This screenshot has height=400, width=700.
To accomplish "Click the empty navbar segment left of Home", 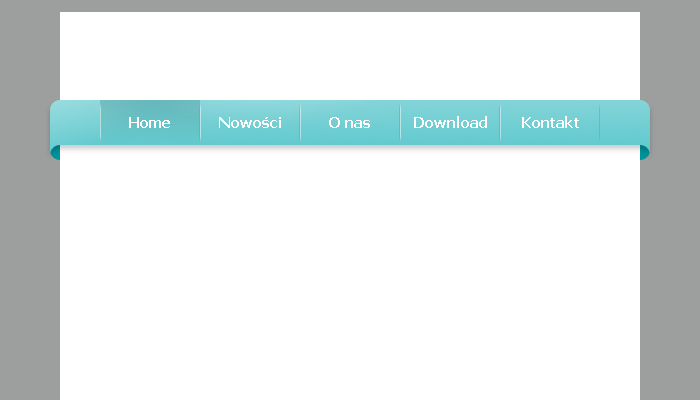I will [x=75, y=122].
